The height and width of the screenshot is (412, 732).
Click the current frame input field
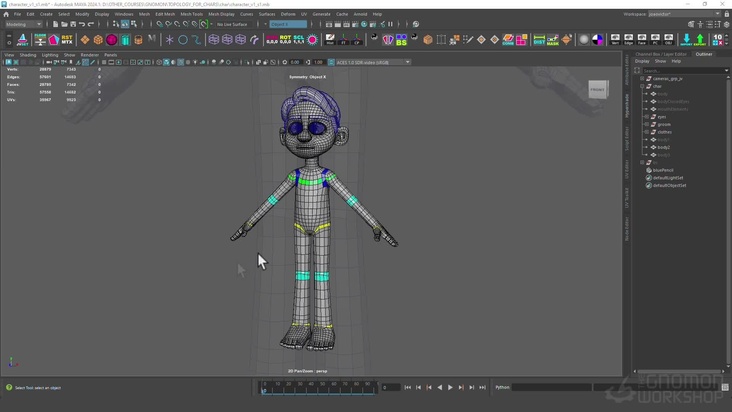tap(391, 387)
